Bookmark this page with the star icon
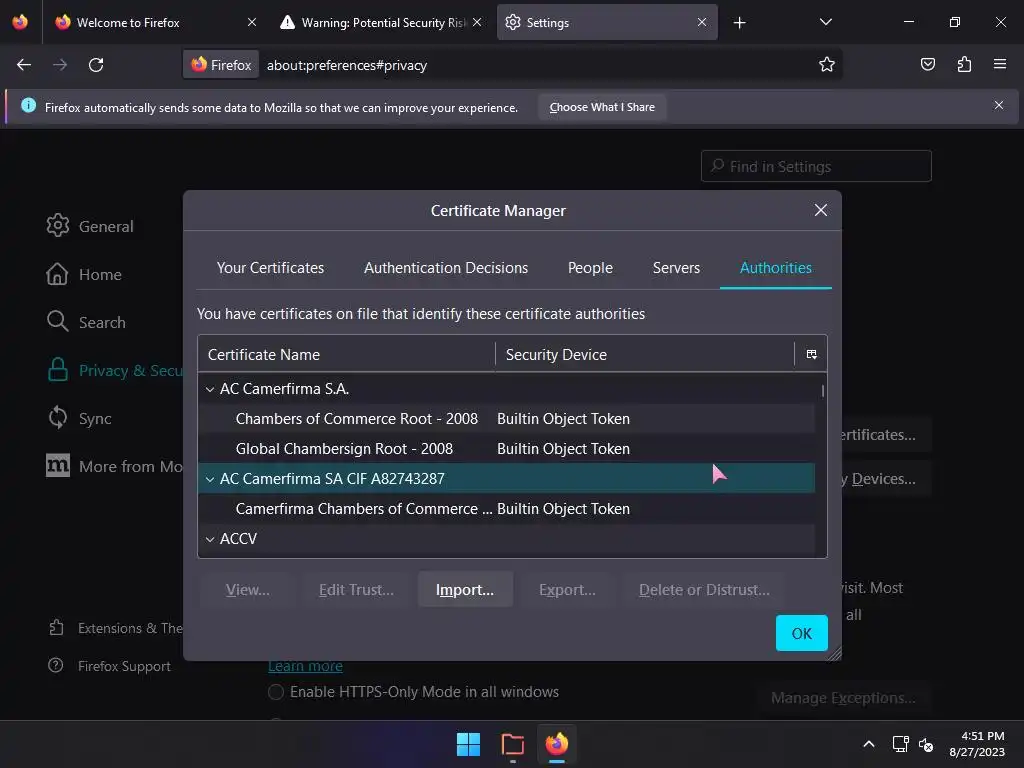Image resolution: width=1024 pixels, height=768 pixels. coord(827,65)
